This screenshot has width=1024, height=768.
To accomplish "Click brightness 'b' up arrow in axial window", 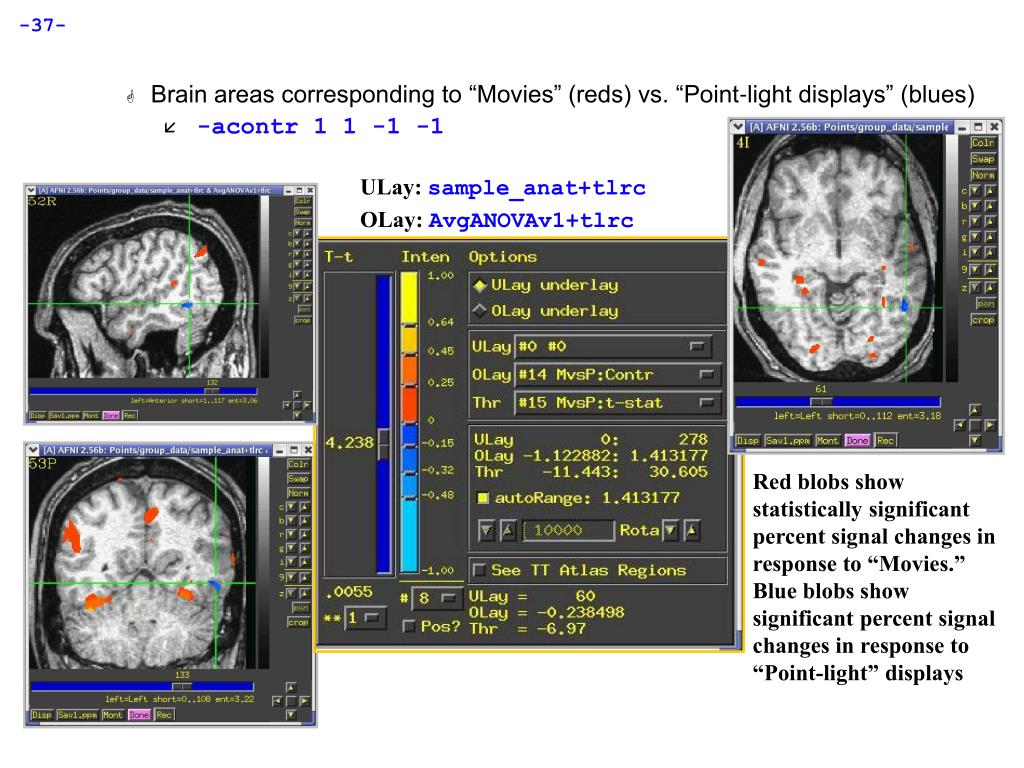I will pos(991,206).
